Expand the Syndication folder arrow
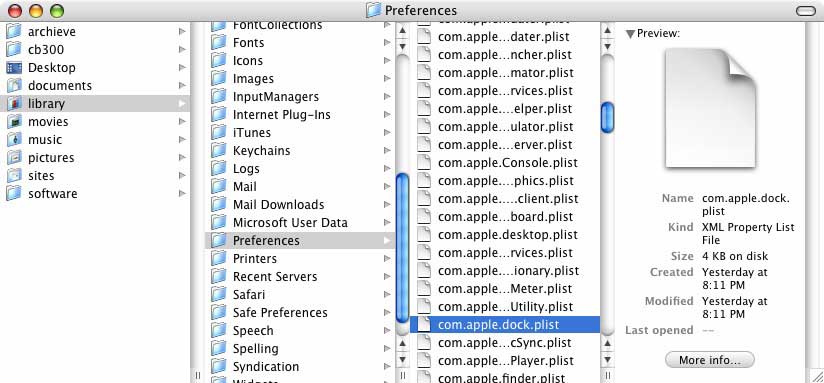This screenshot has width=824, height=383. 387,366
